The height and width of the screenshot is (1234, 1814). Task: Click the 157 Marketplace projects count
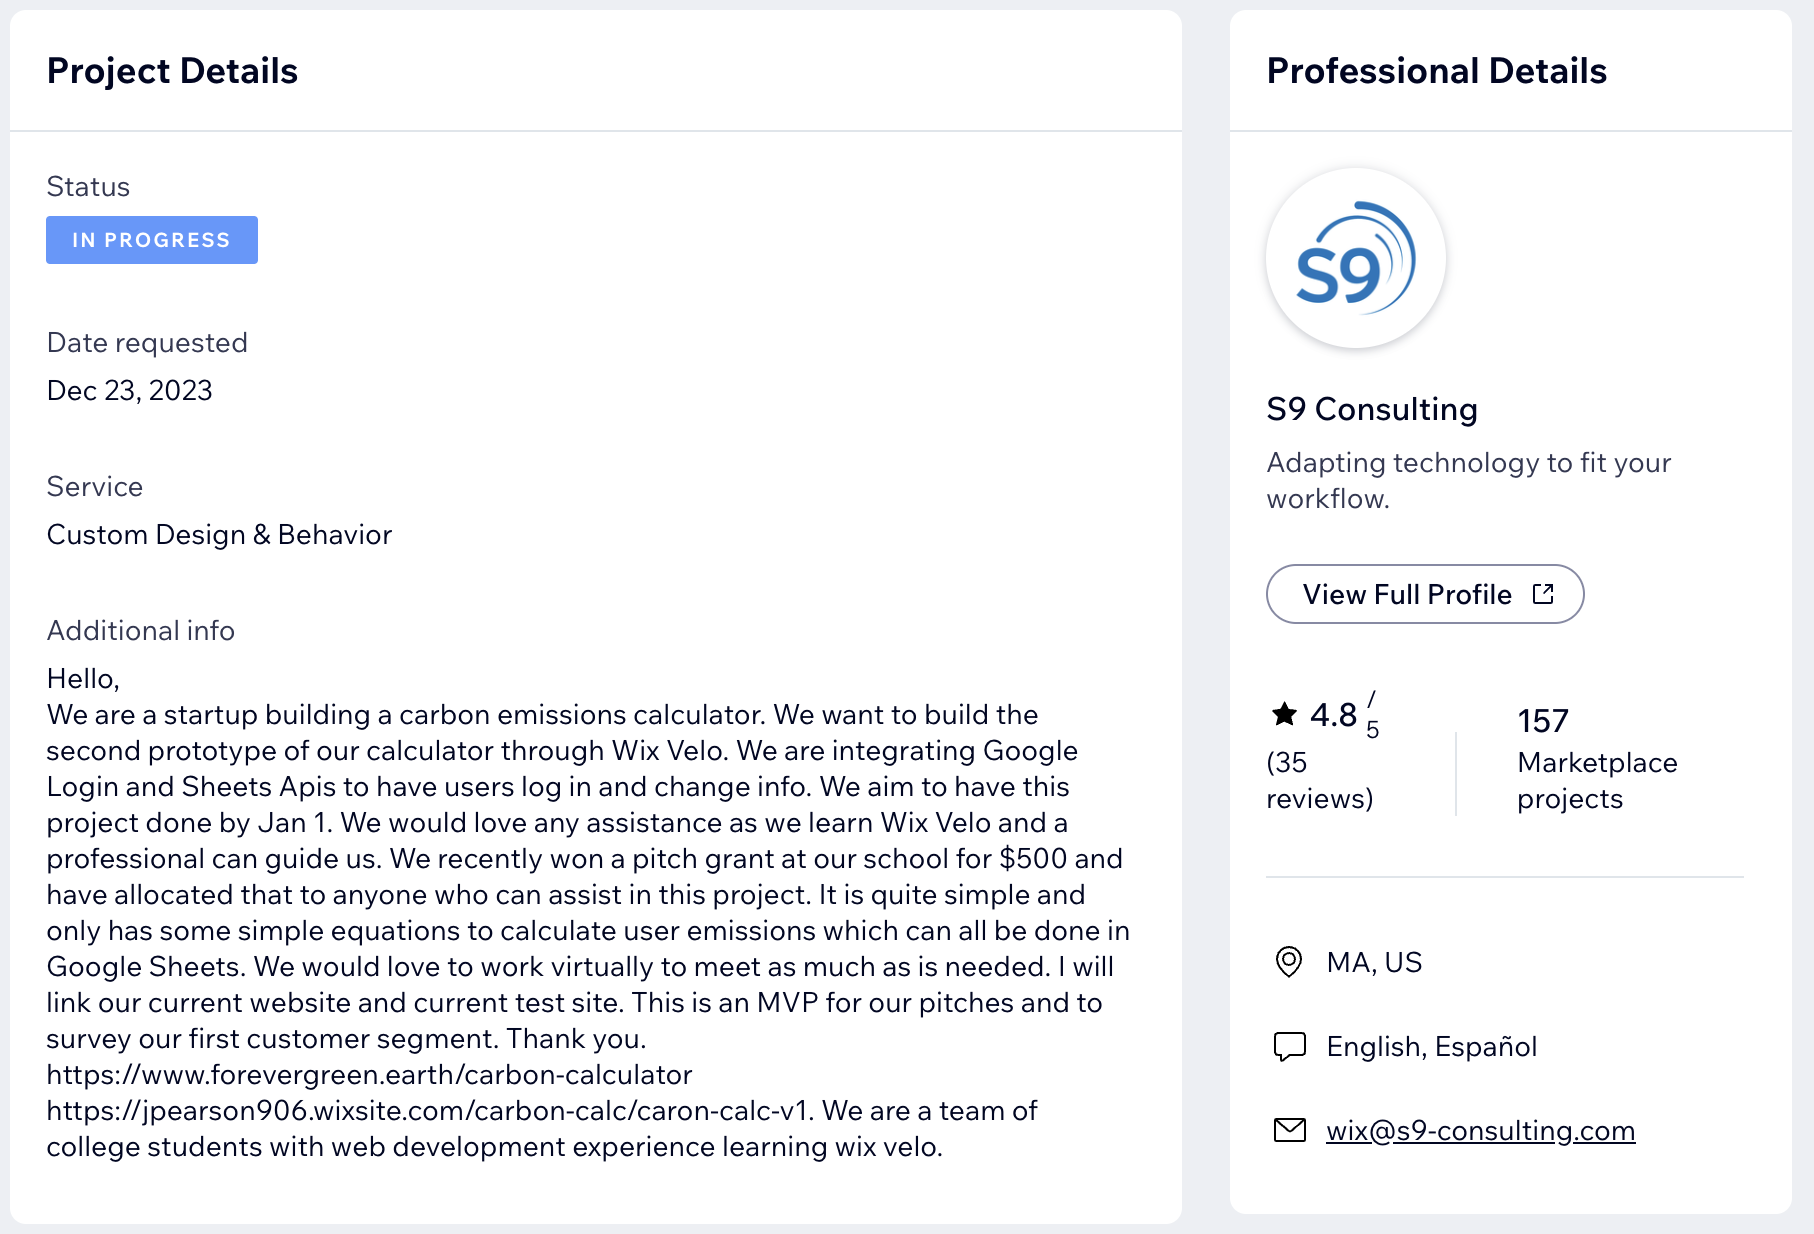[1542, 721]
